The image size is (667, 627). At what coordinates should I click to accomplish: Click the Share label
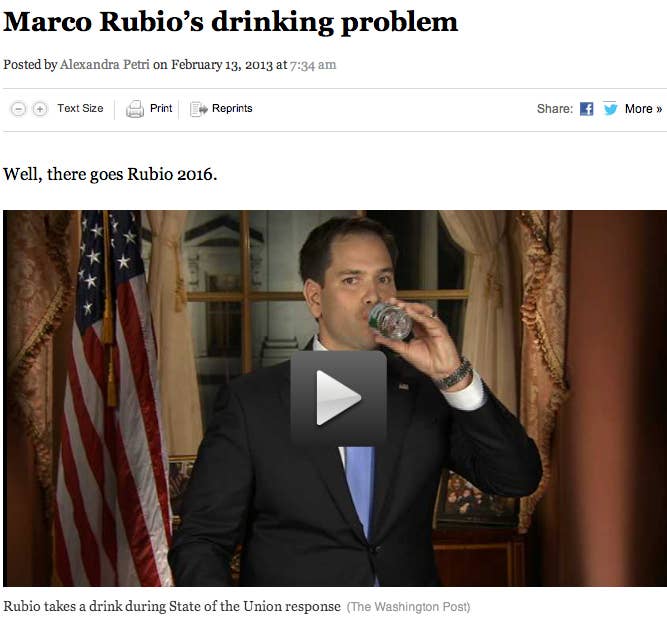coord(555,109)
